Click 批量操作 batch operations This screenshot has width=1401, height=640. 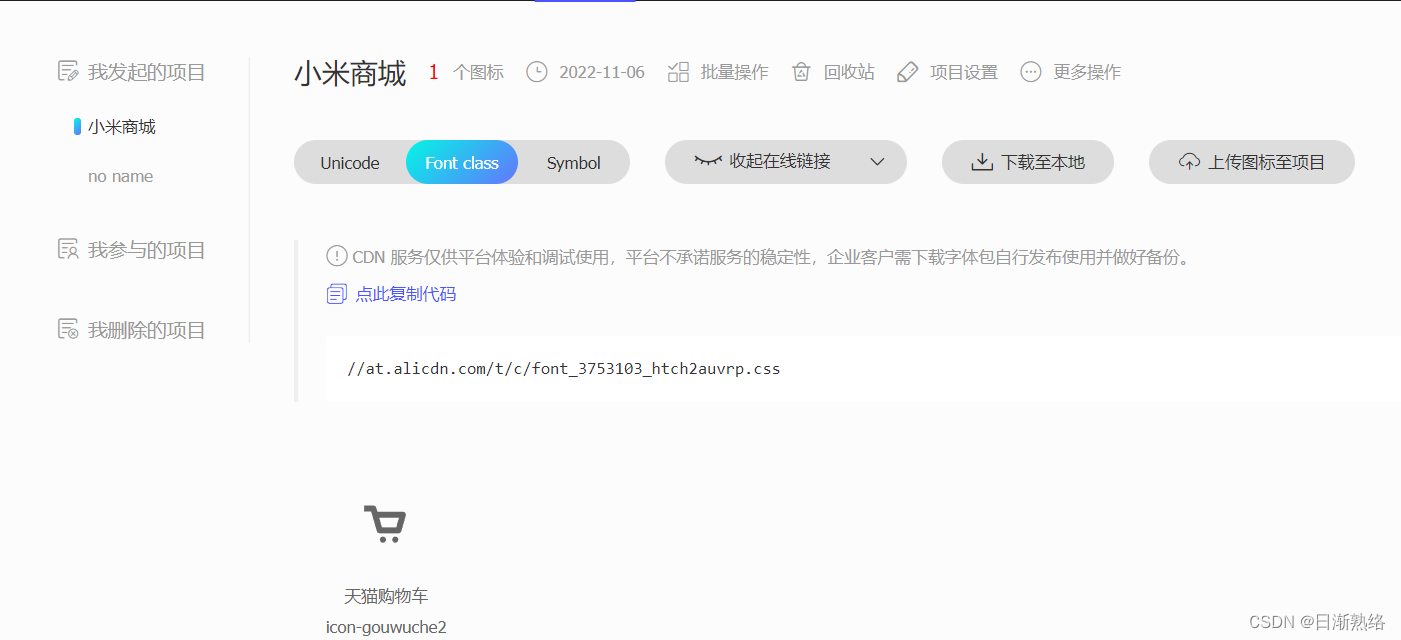pyautogui.click(x=735, y=72)
